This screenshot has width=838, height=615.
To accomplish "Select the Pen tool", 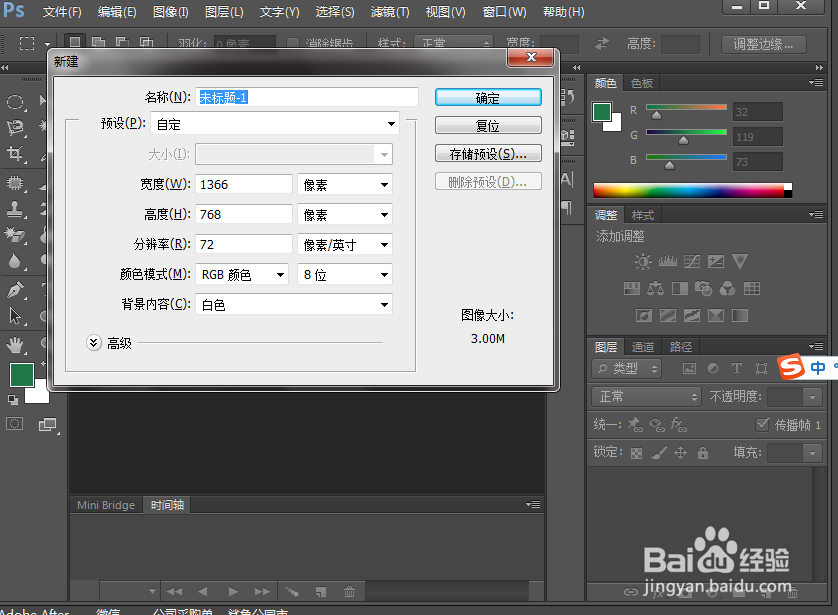I will [15, 289].
